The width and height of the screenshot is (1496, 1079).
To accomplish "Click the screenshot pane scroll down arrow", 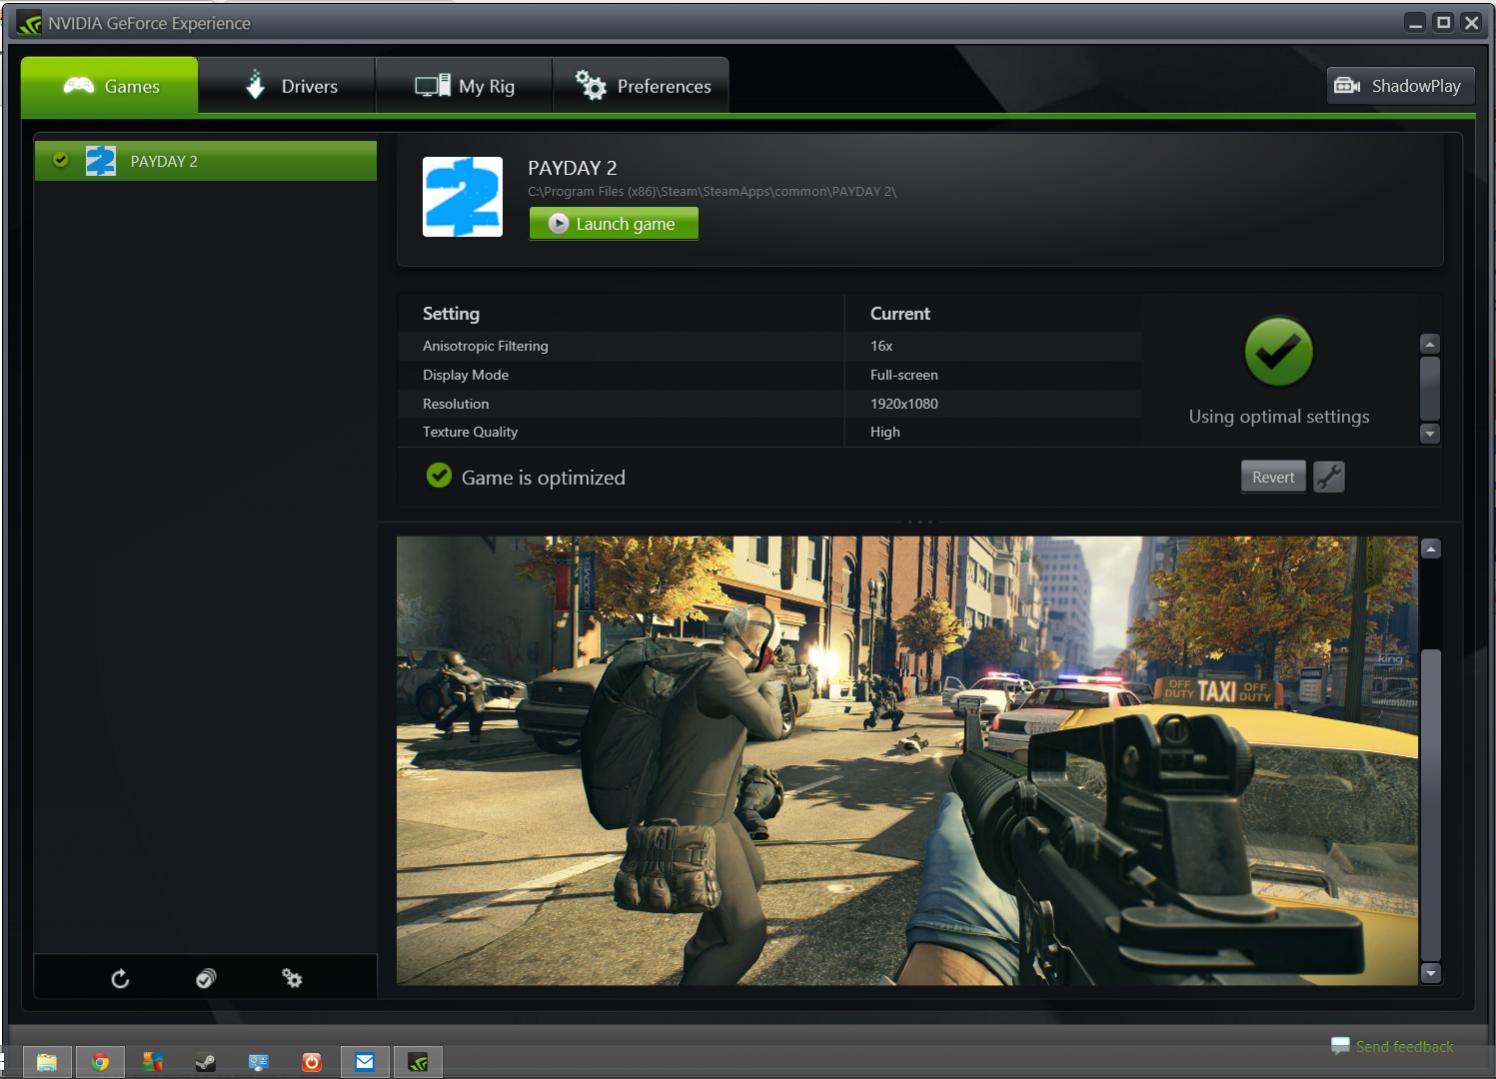I will pos(1431,973).
